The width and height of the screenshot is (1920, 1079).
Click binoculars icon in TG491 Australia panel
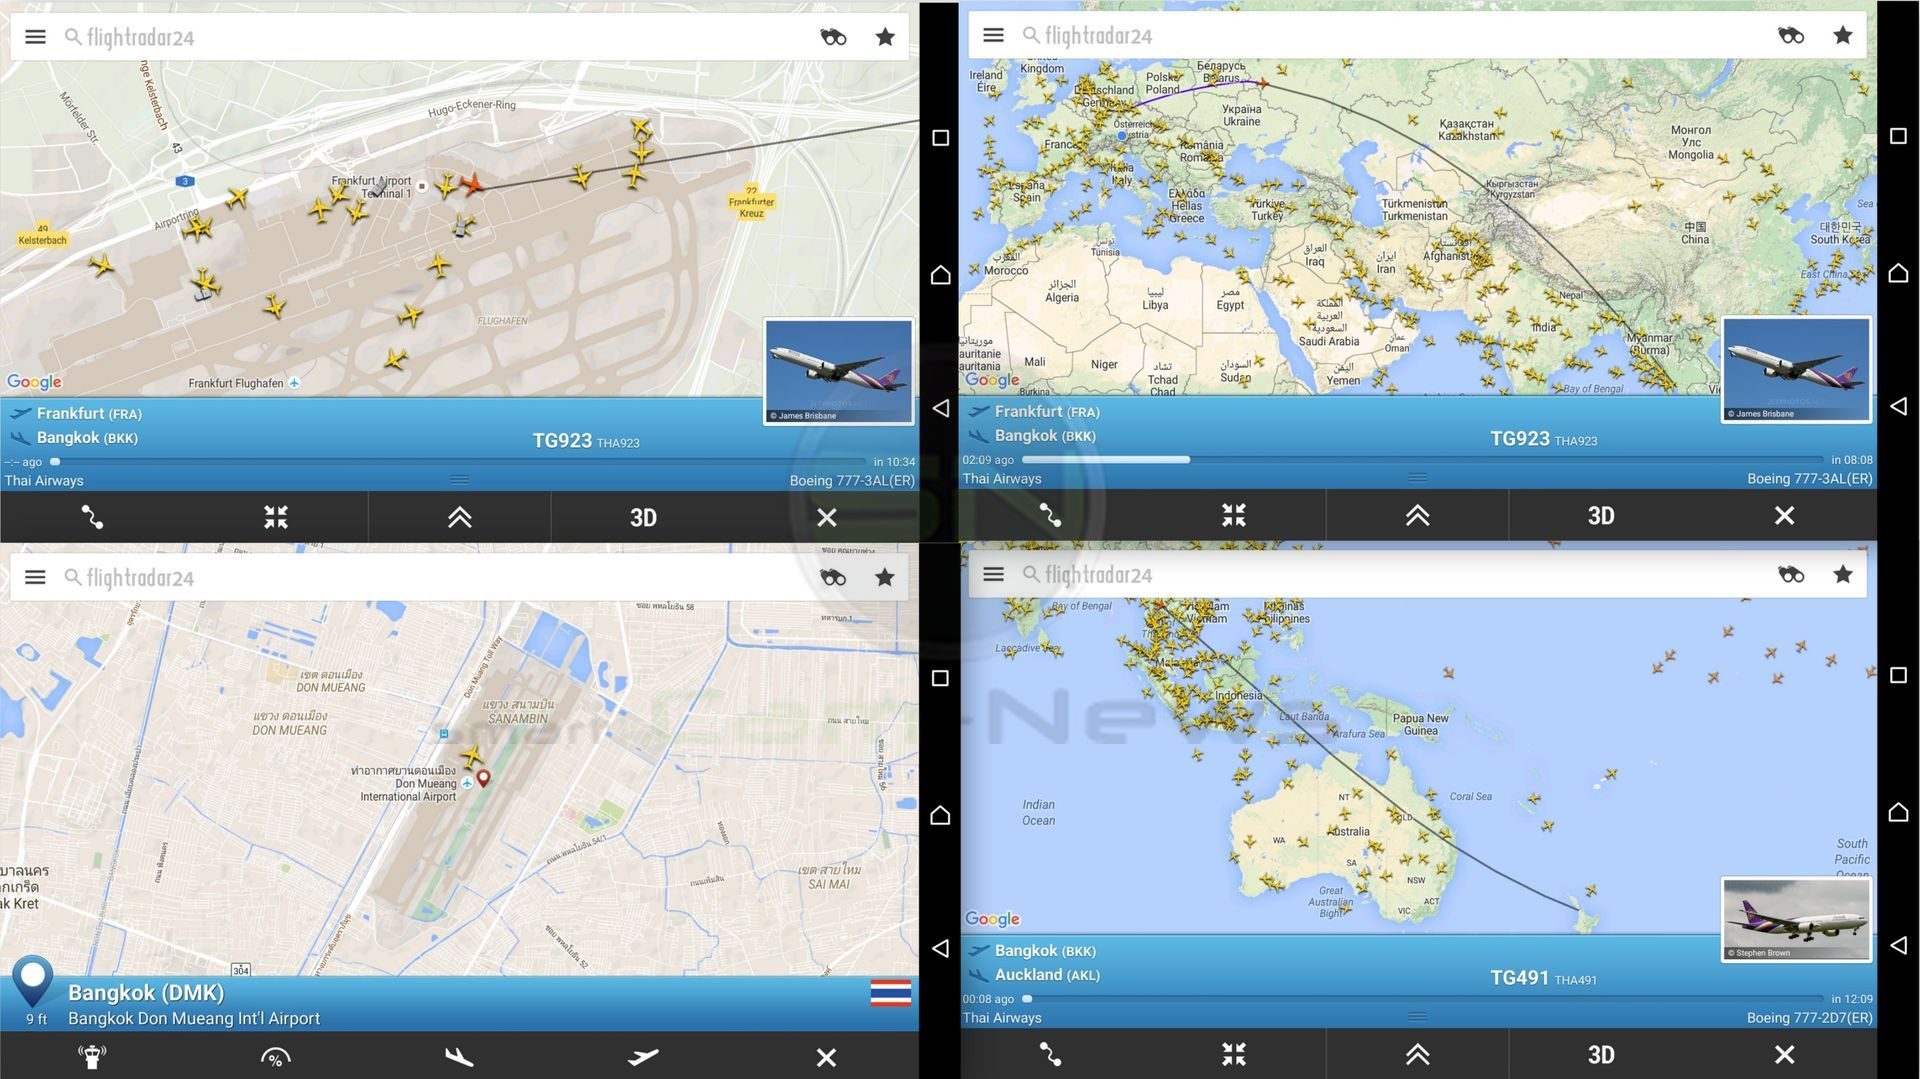click(1791, 574)
